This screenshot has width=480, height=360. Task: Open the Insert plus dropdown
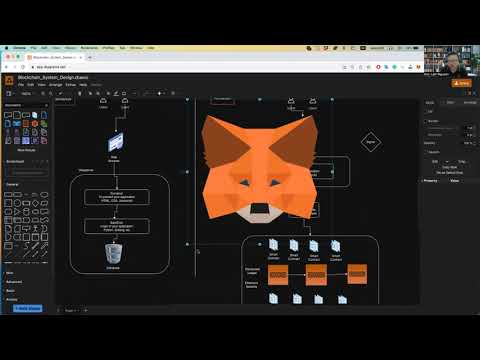click(160, 93)
